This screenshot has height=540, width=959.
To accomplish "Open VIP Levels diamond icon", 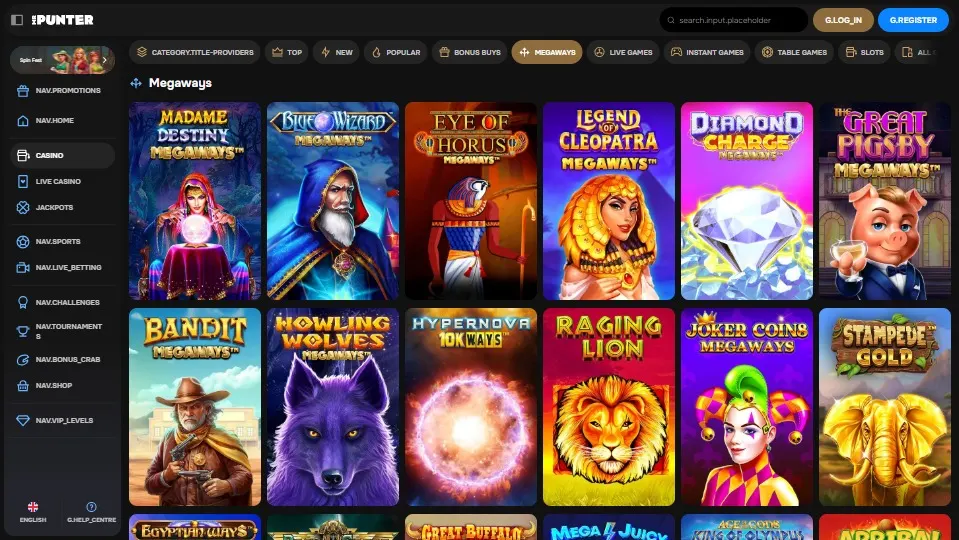I will tap(23, 421).
